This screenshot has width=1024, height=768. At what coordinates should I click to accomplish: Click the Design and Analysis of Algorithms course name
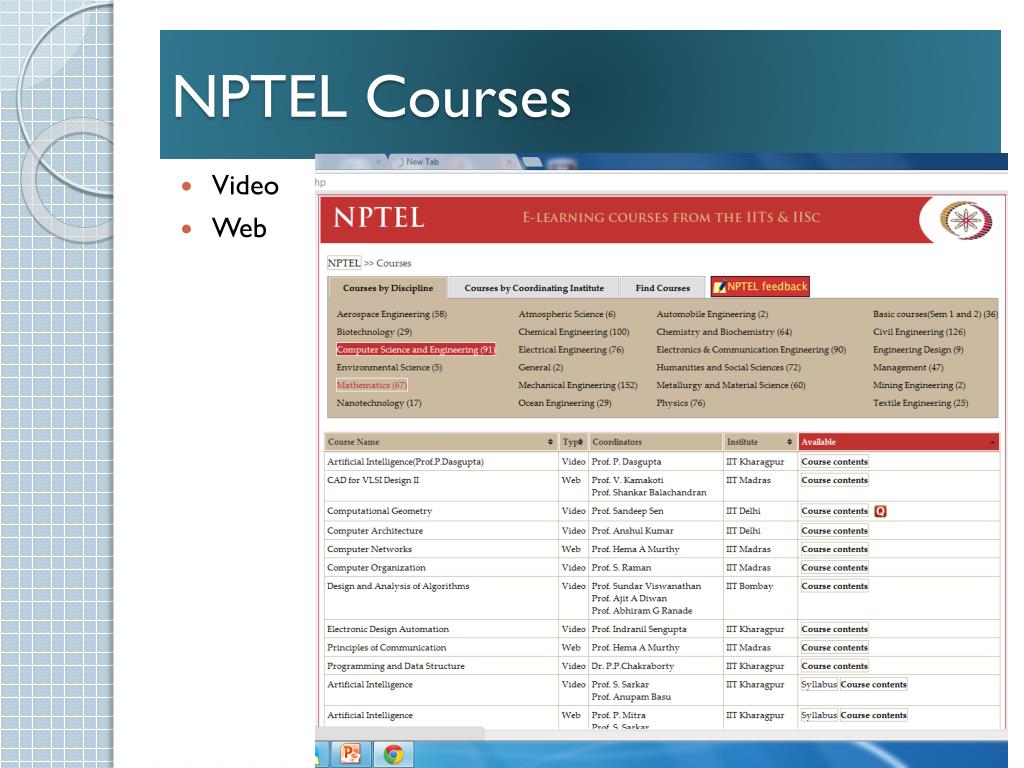(x=398, y=586)
